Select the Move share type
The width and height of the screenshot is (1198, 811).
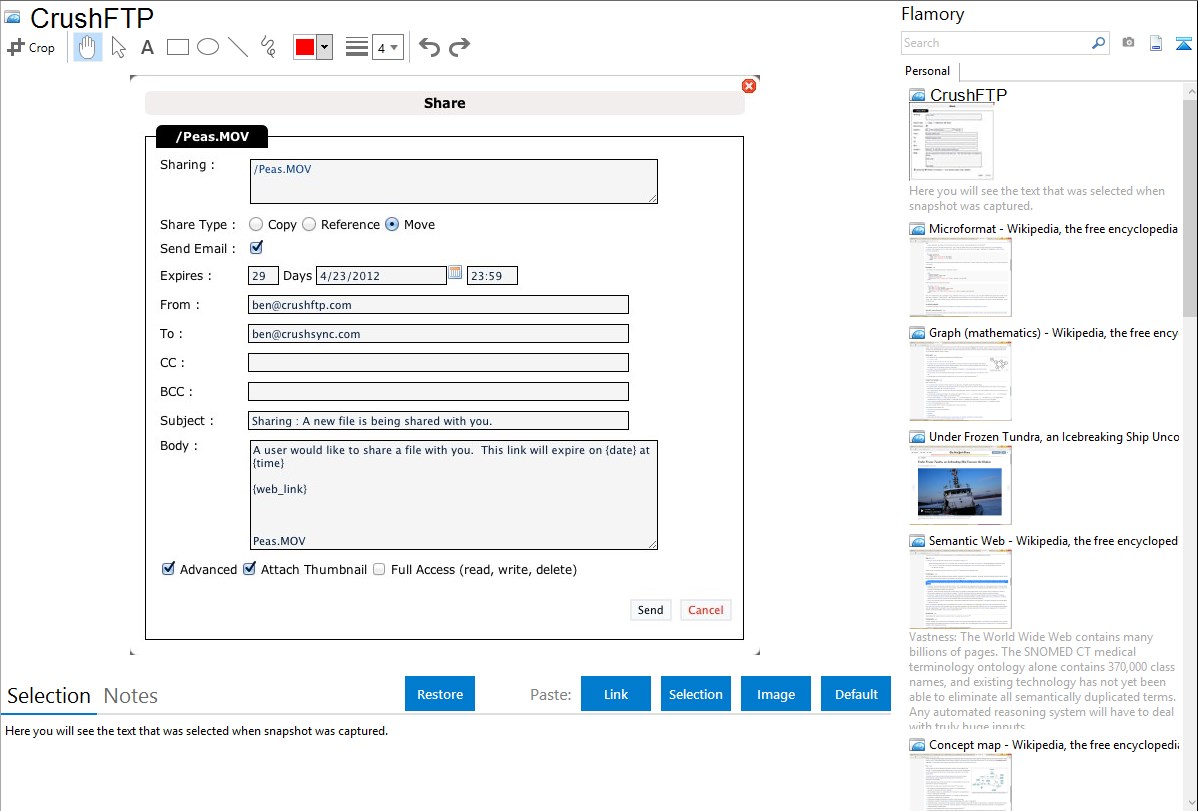click(x=392, y=224)
